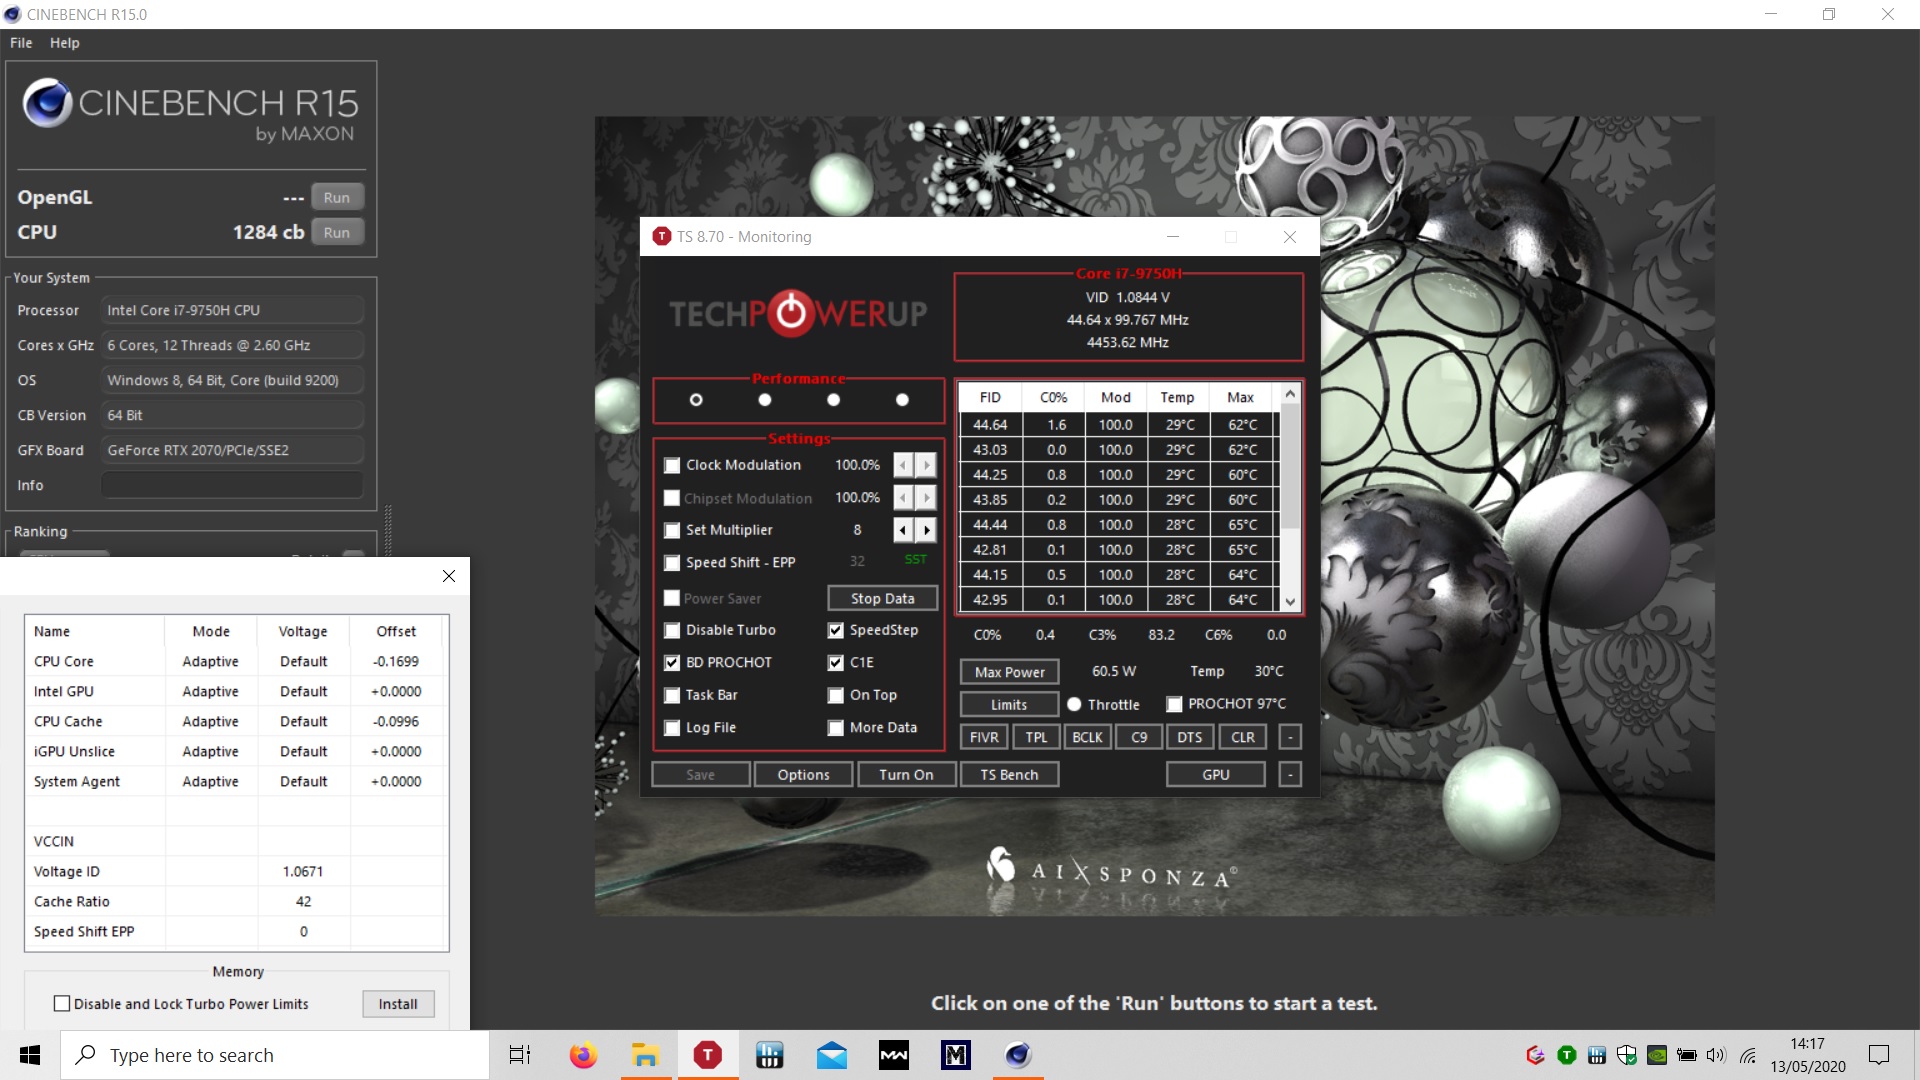1920x1080 pixels.
Task: Click the ThrottleStop taskbar icon
Action: 707,1055
